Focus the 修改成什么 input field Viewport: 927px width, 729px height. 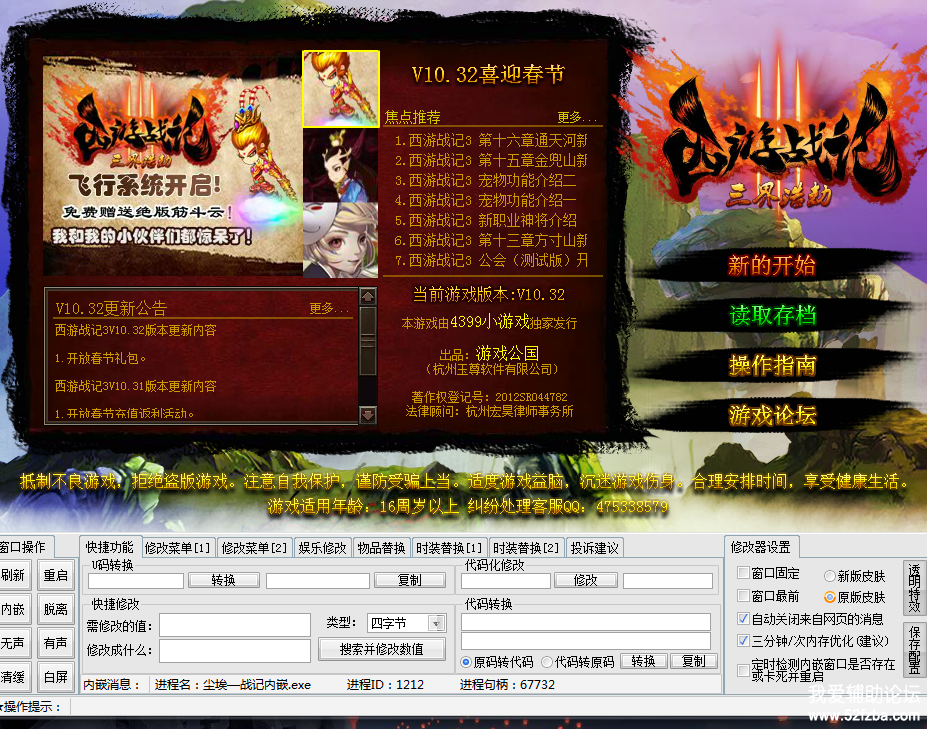coord(235,650)
